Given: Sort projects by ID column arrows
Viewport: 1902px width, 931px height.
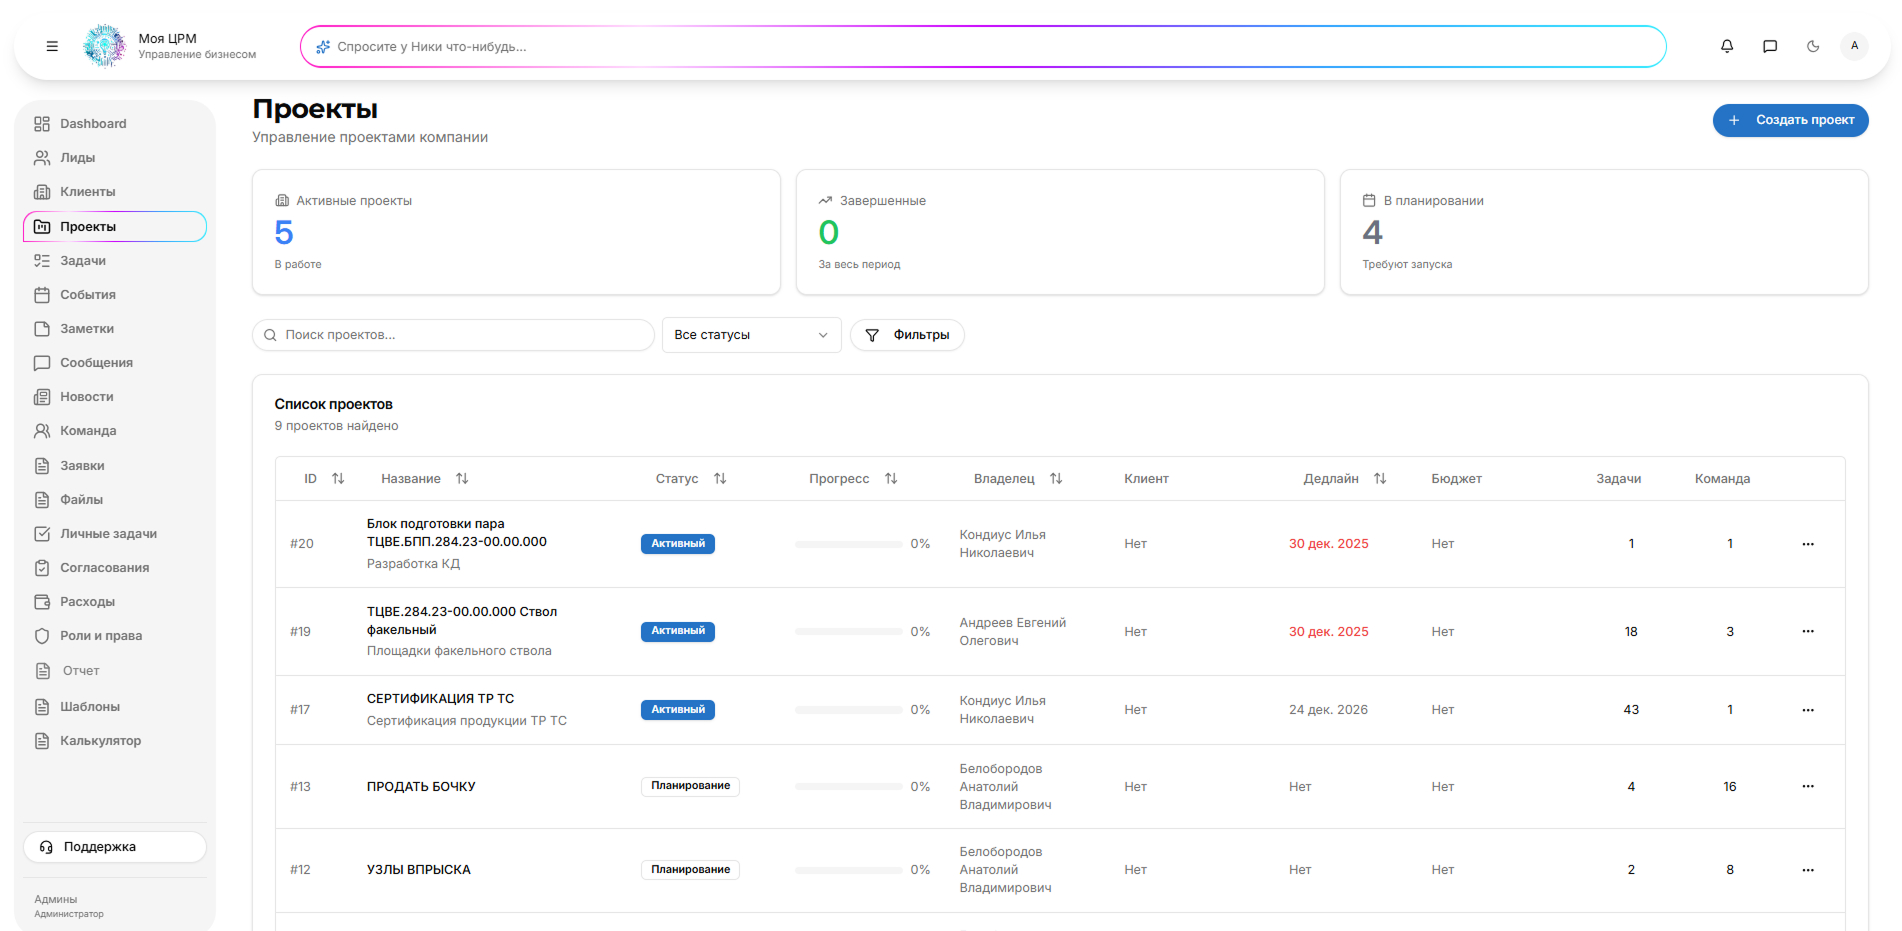Looking at the screenshot, I should click(x=338, y=479).
